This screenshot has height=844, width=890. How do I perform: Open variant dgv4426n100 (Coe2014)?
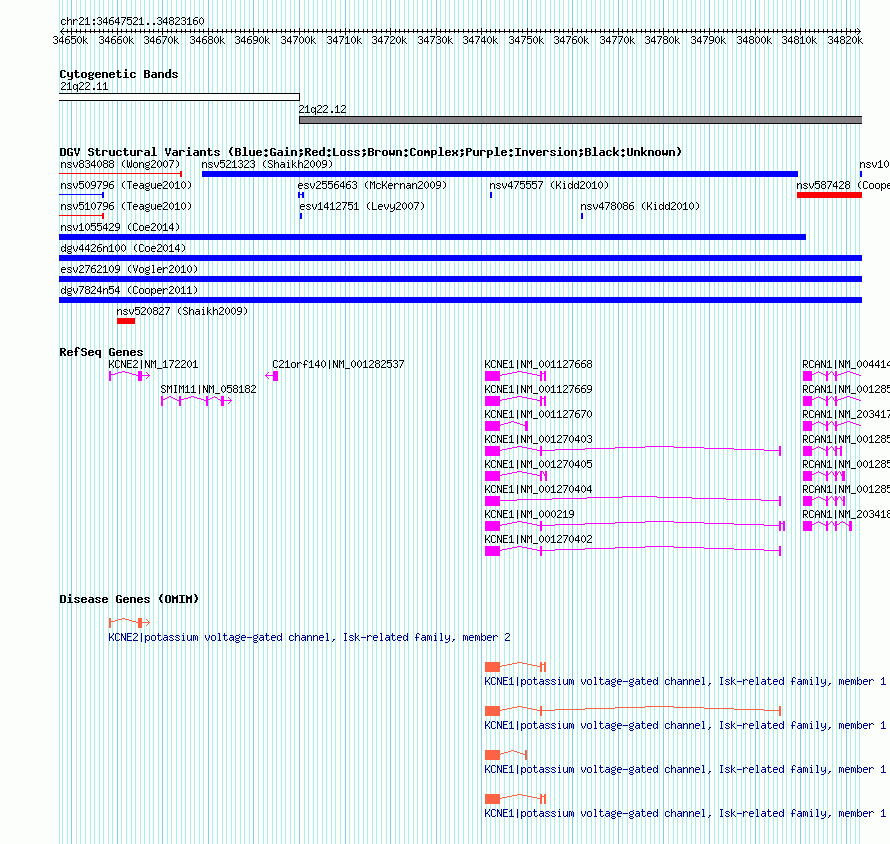pos(123,248)
